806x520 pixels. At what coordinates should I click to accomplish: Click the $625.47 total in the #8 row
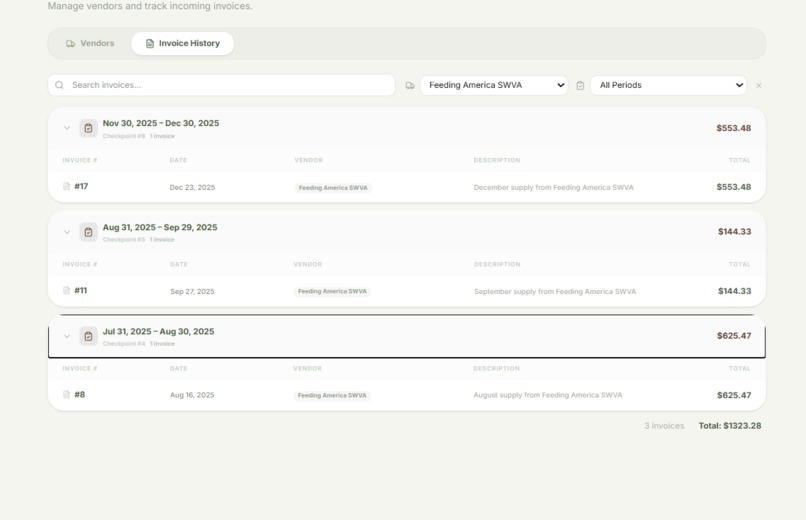click(734, 395)
